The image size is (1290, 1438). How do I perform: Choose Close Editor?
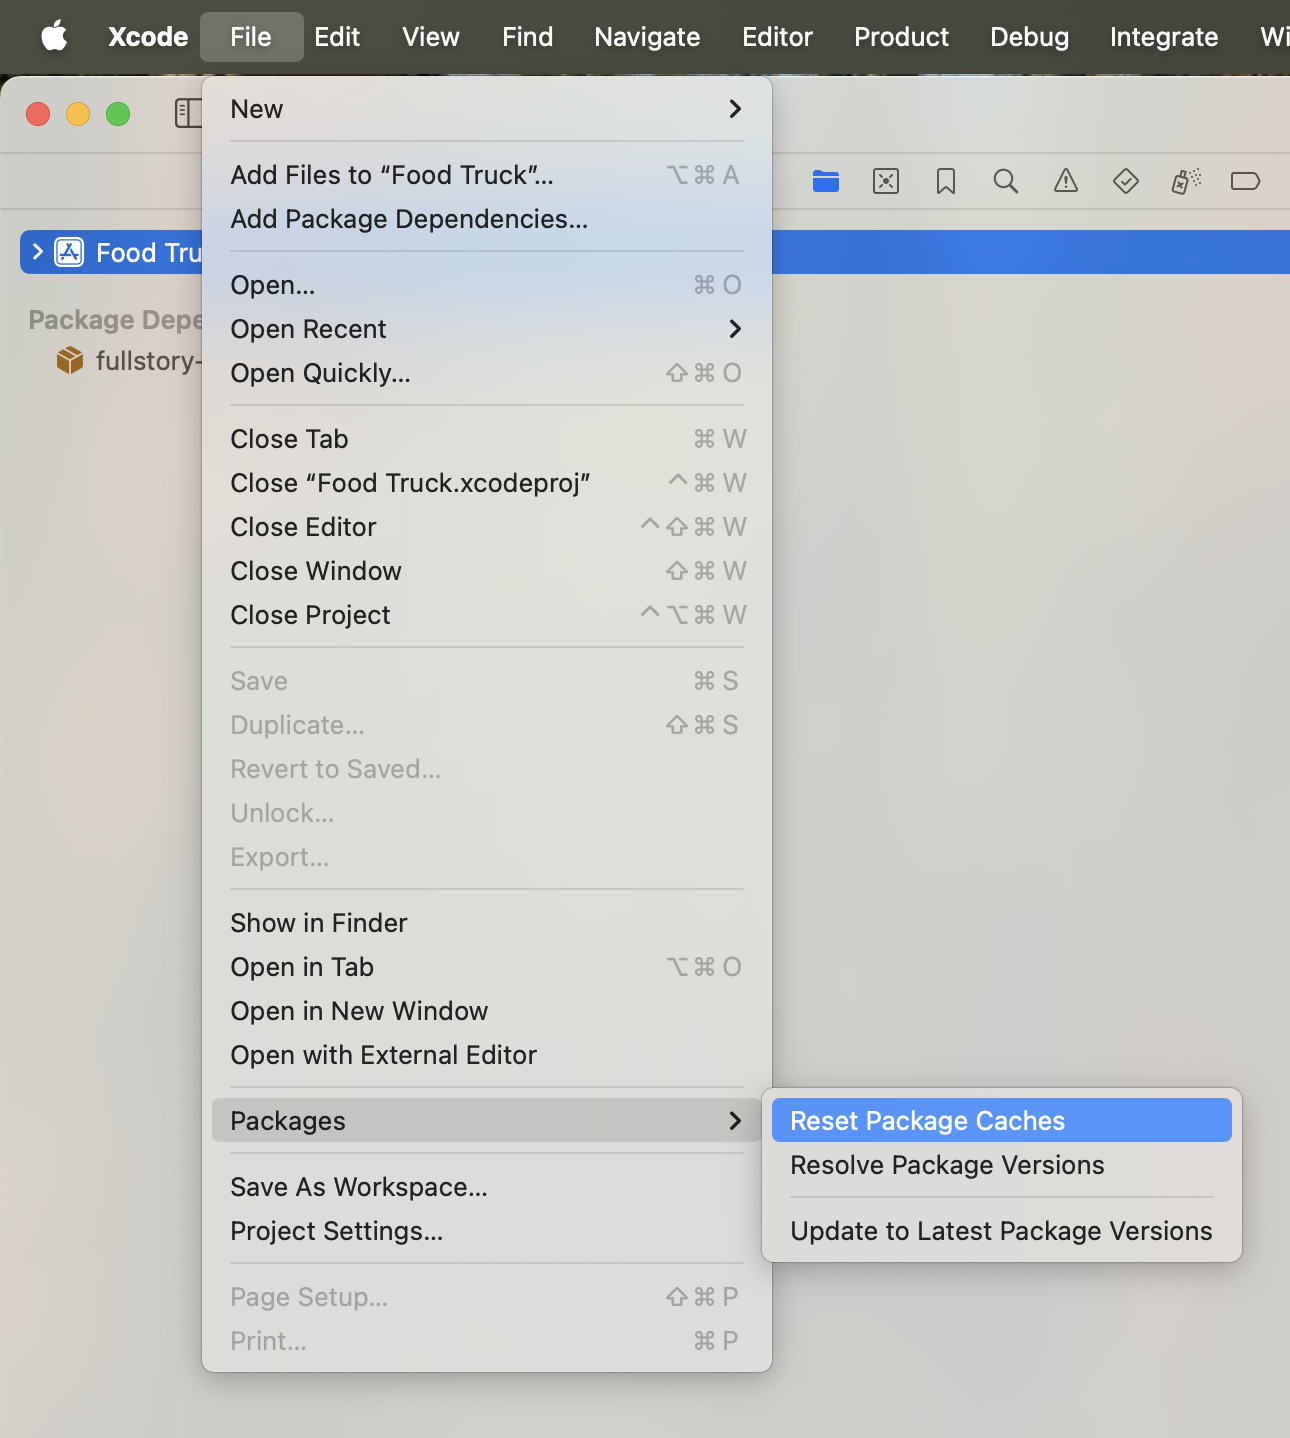pos(487,527)
